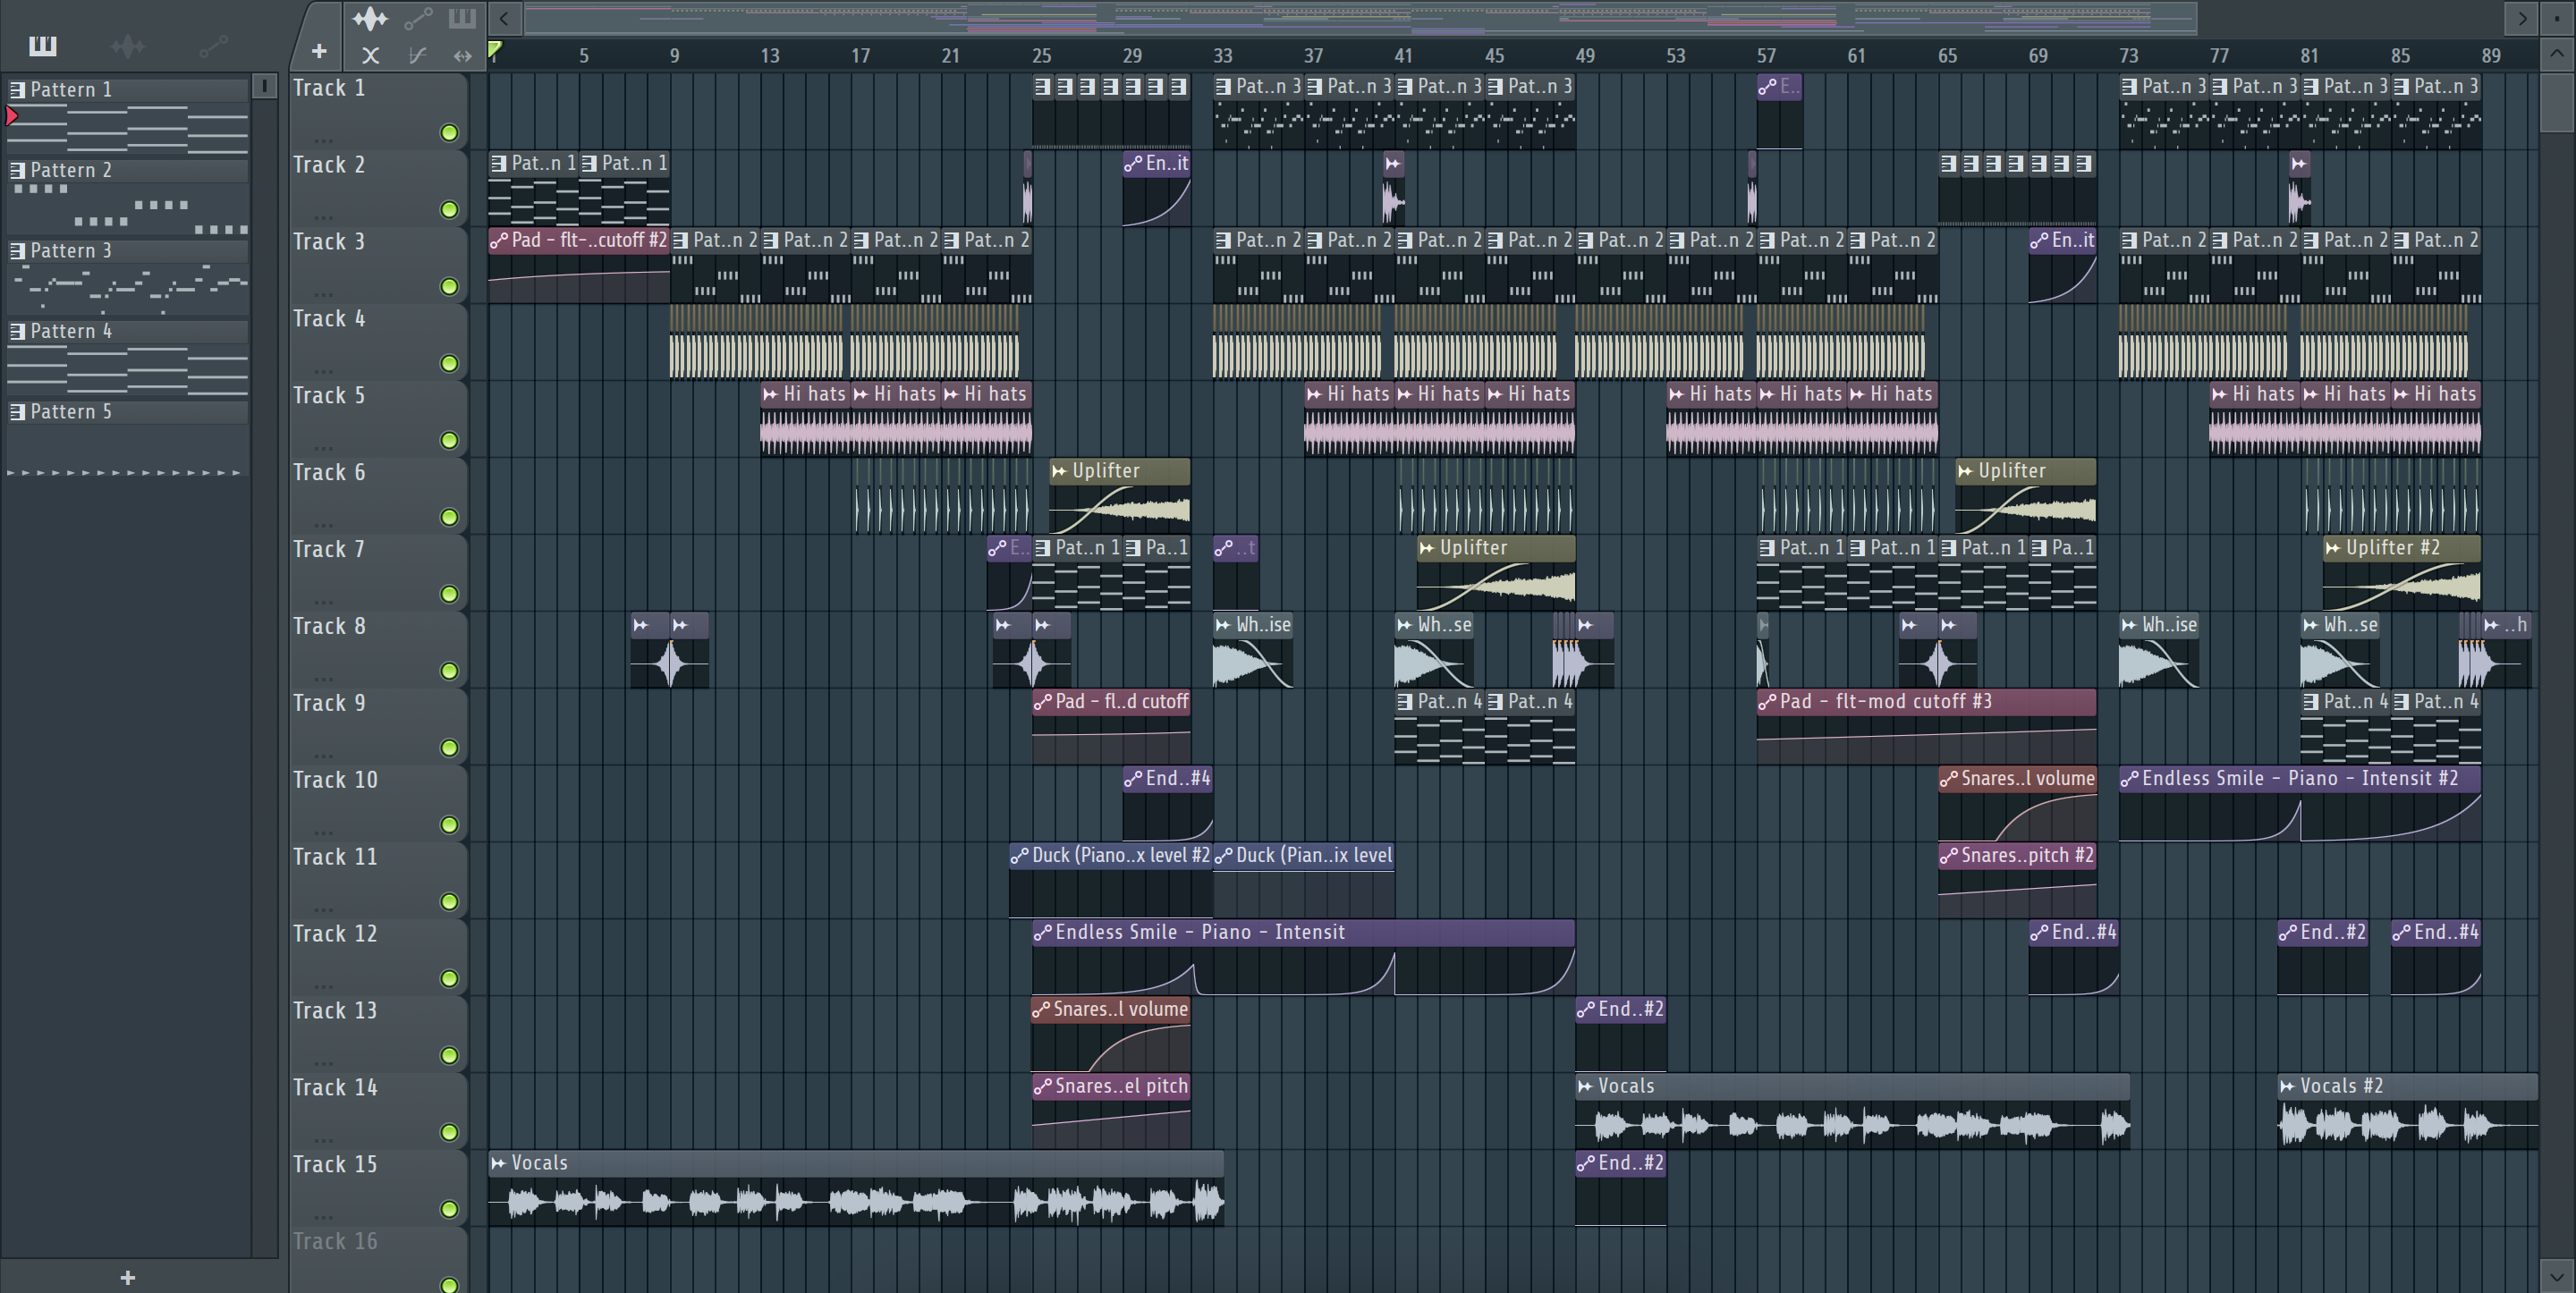Click the picker panel scrollbar handle

(264, 86)
